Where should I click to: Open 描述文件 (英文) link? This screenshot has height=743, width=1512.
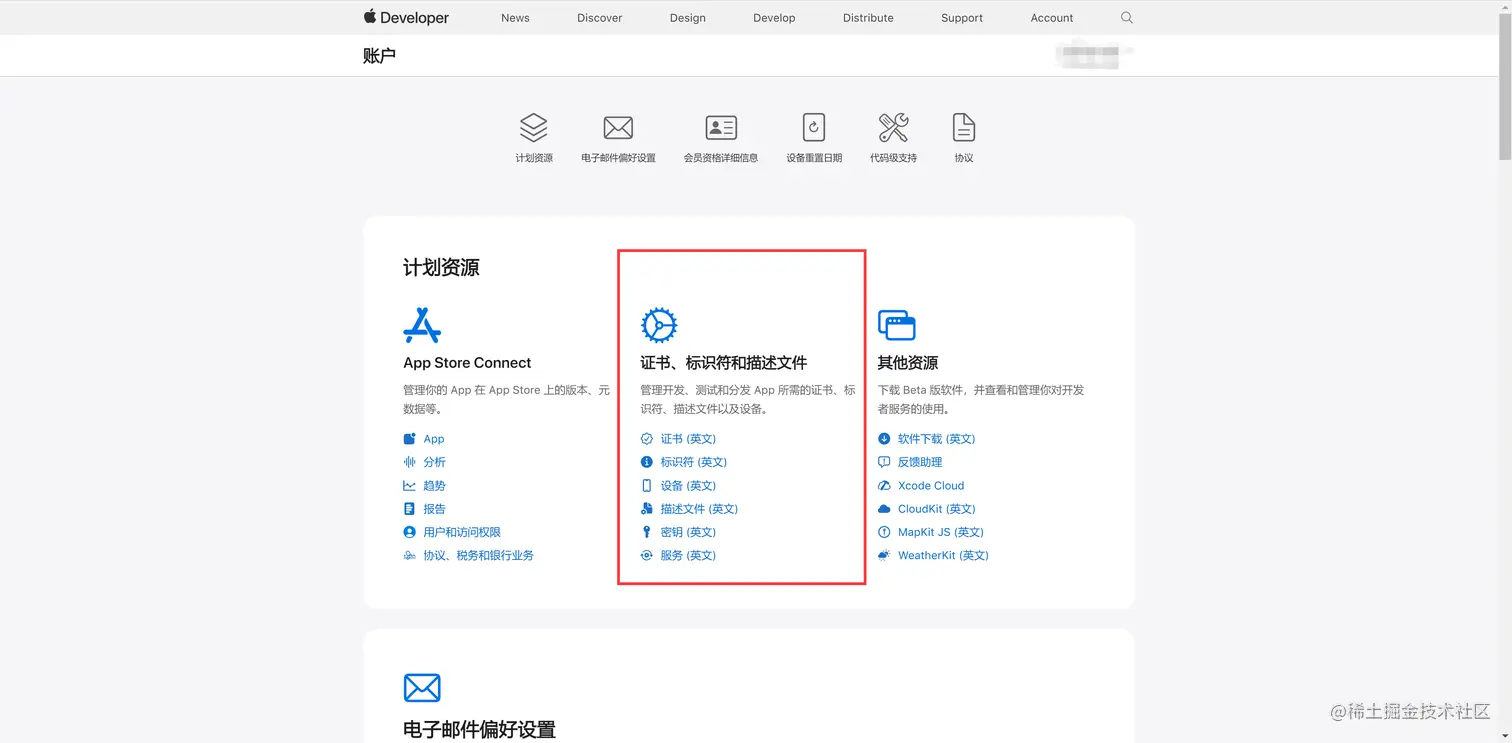click(700, 509)
